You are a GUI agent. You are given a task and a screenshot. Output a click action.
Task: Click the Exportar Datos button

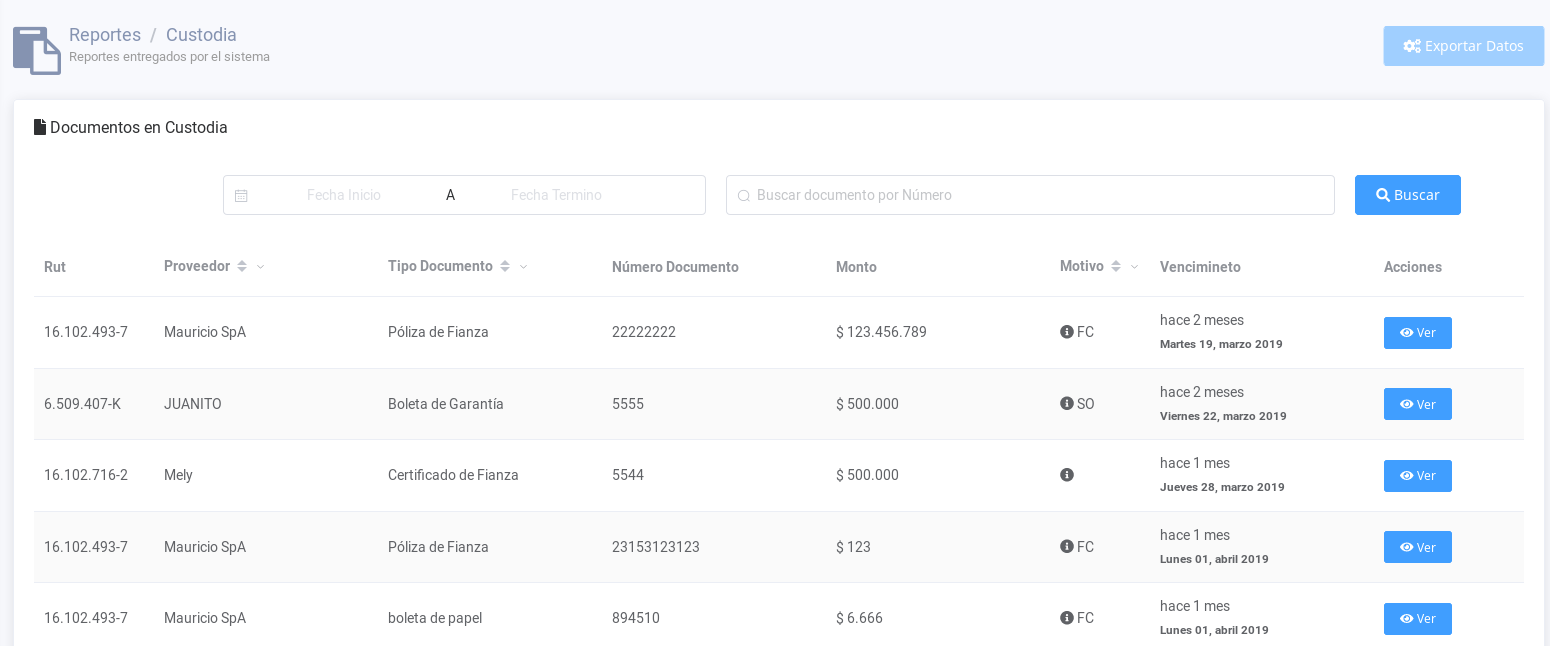[x=1463, y=46]
